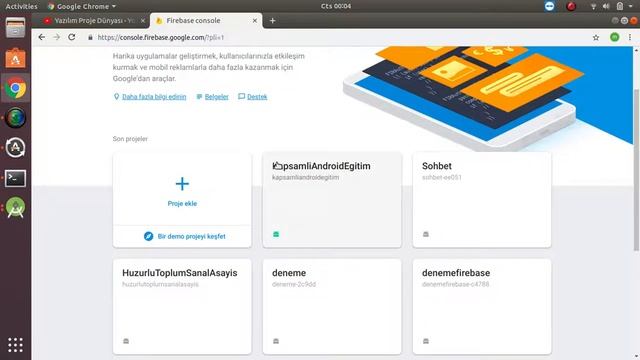
Task: Click chat icon beside Destek
Action: point(241,96)
